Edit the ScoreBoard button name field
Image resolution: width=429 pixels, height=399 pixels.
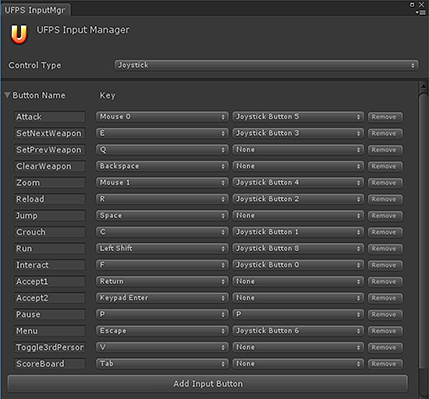(x=50, y=364)
